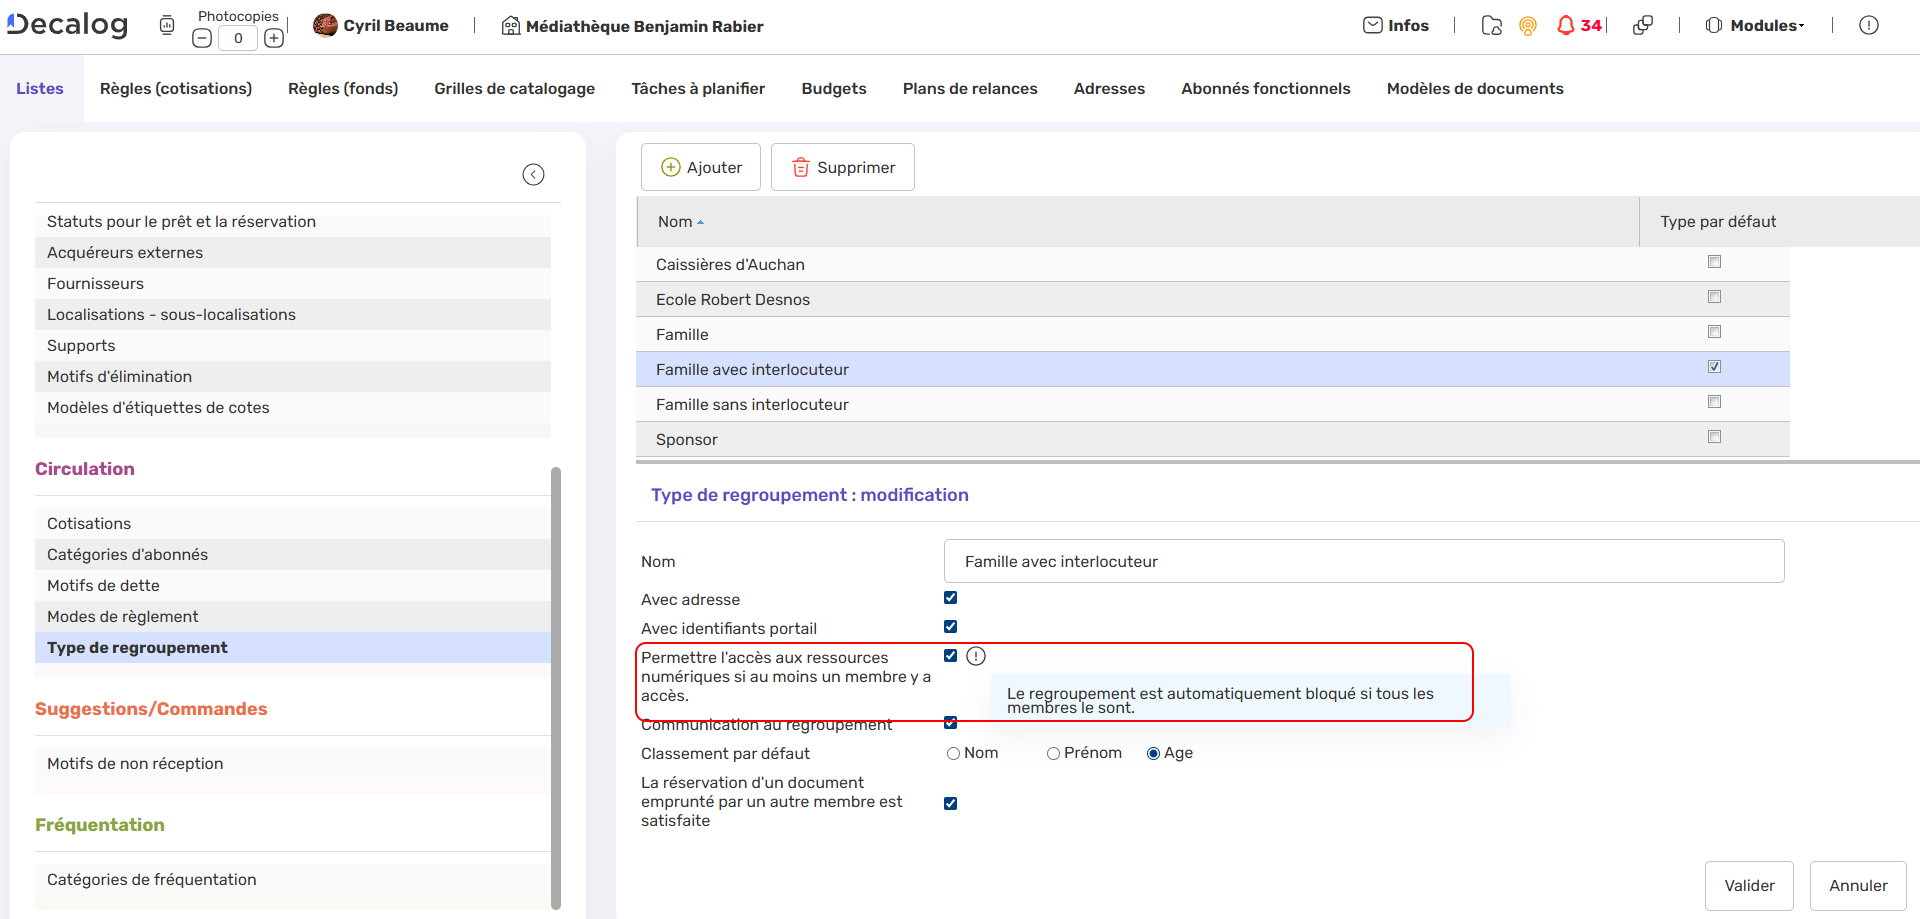This screenshot has height=919, width=1920.
Task: Click 'Ajouter' to add a grouping type
Action: (x=700, y=167)
